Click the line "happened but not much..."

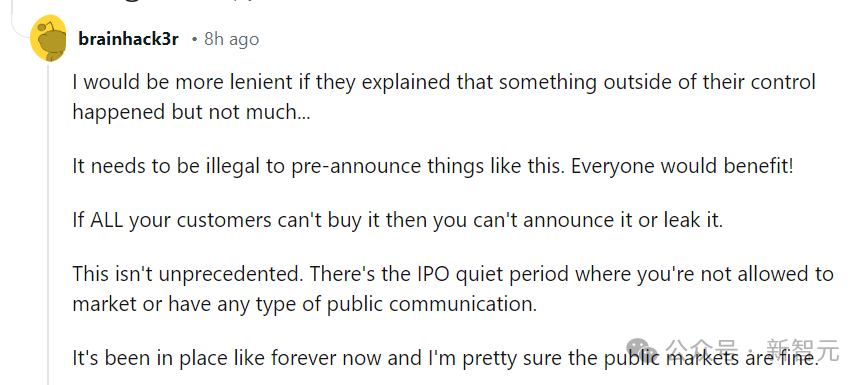(x=191, y=112)
